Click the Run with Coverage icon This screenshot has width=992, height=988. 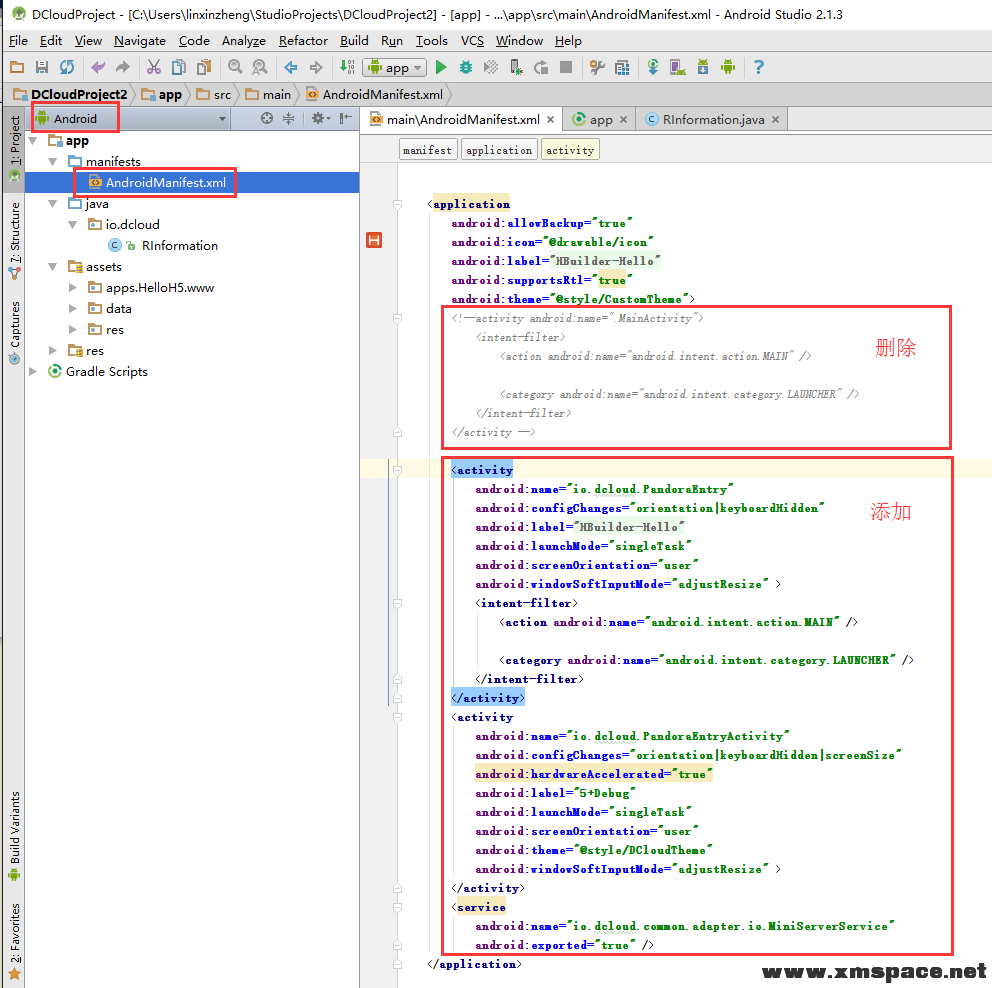[491, 67]
